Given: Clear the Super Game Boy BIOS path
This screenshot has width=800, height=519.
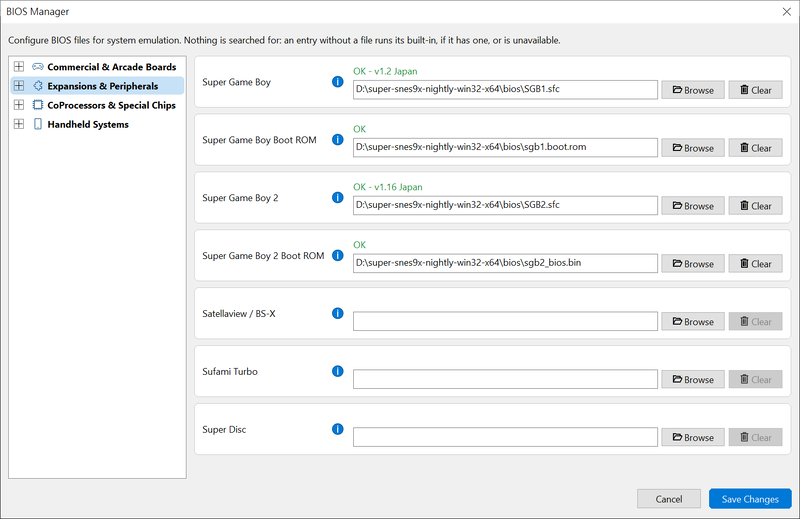Looking at the screenshot, I should [755, 90].
